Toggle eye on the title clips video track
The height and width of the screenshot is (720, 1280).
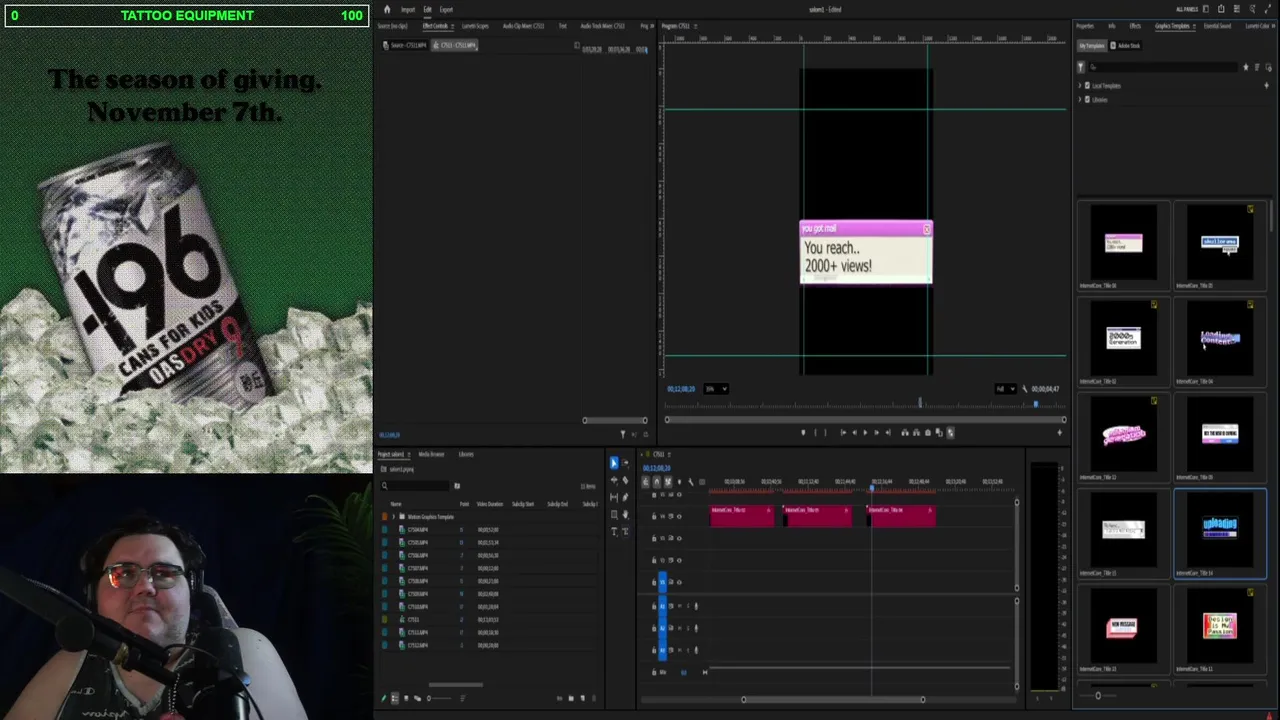tap(679, 516)
